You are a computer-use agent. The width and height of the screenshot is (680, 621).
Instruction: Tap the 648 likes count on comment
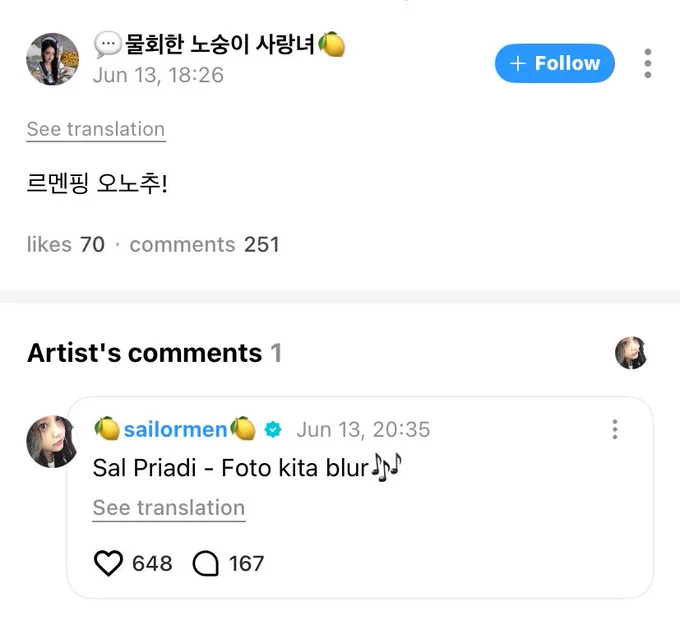152,563
